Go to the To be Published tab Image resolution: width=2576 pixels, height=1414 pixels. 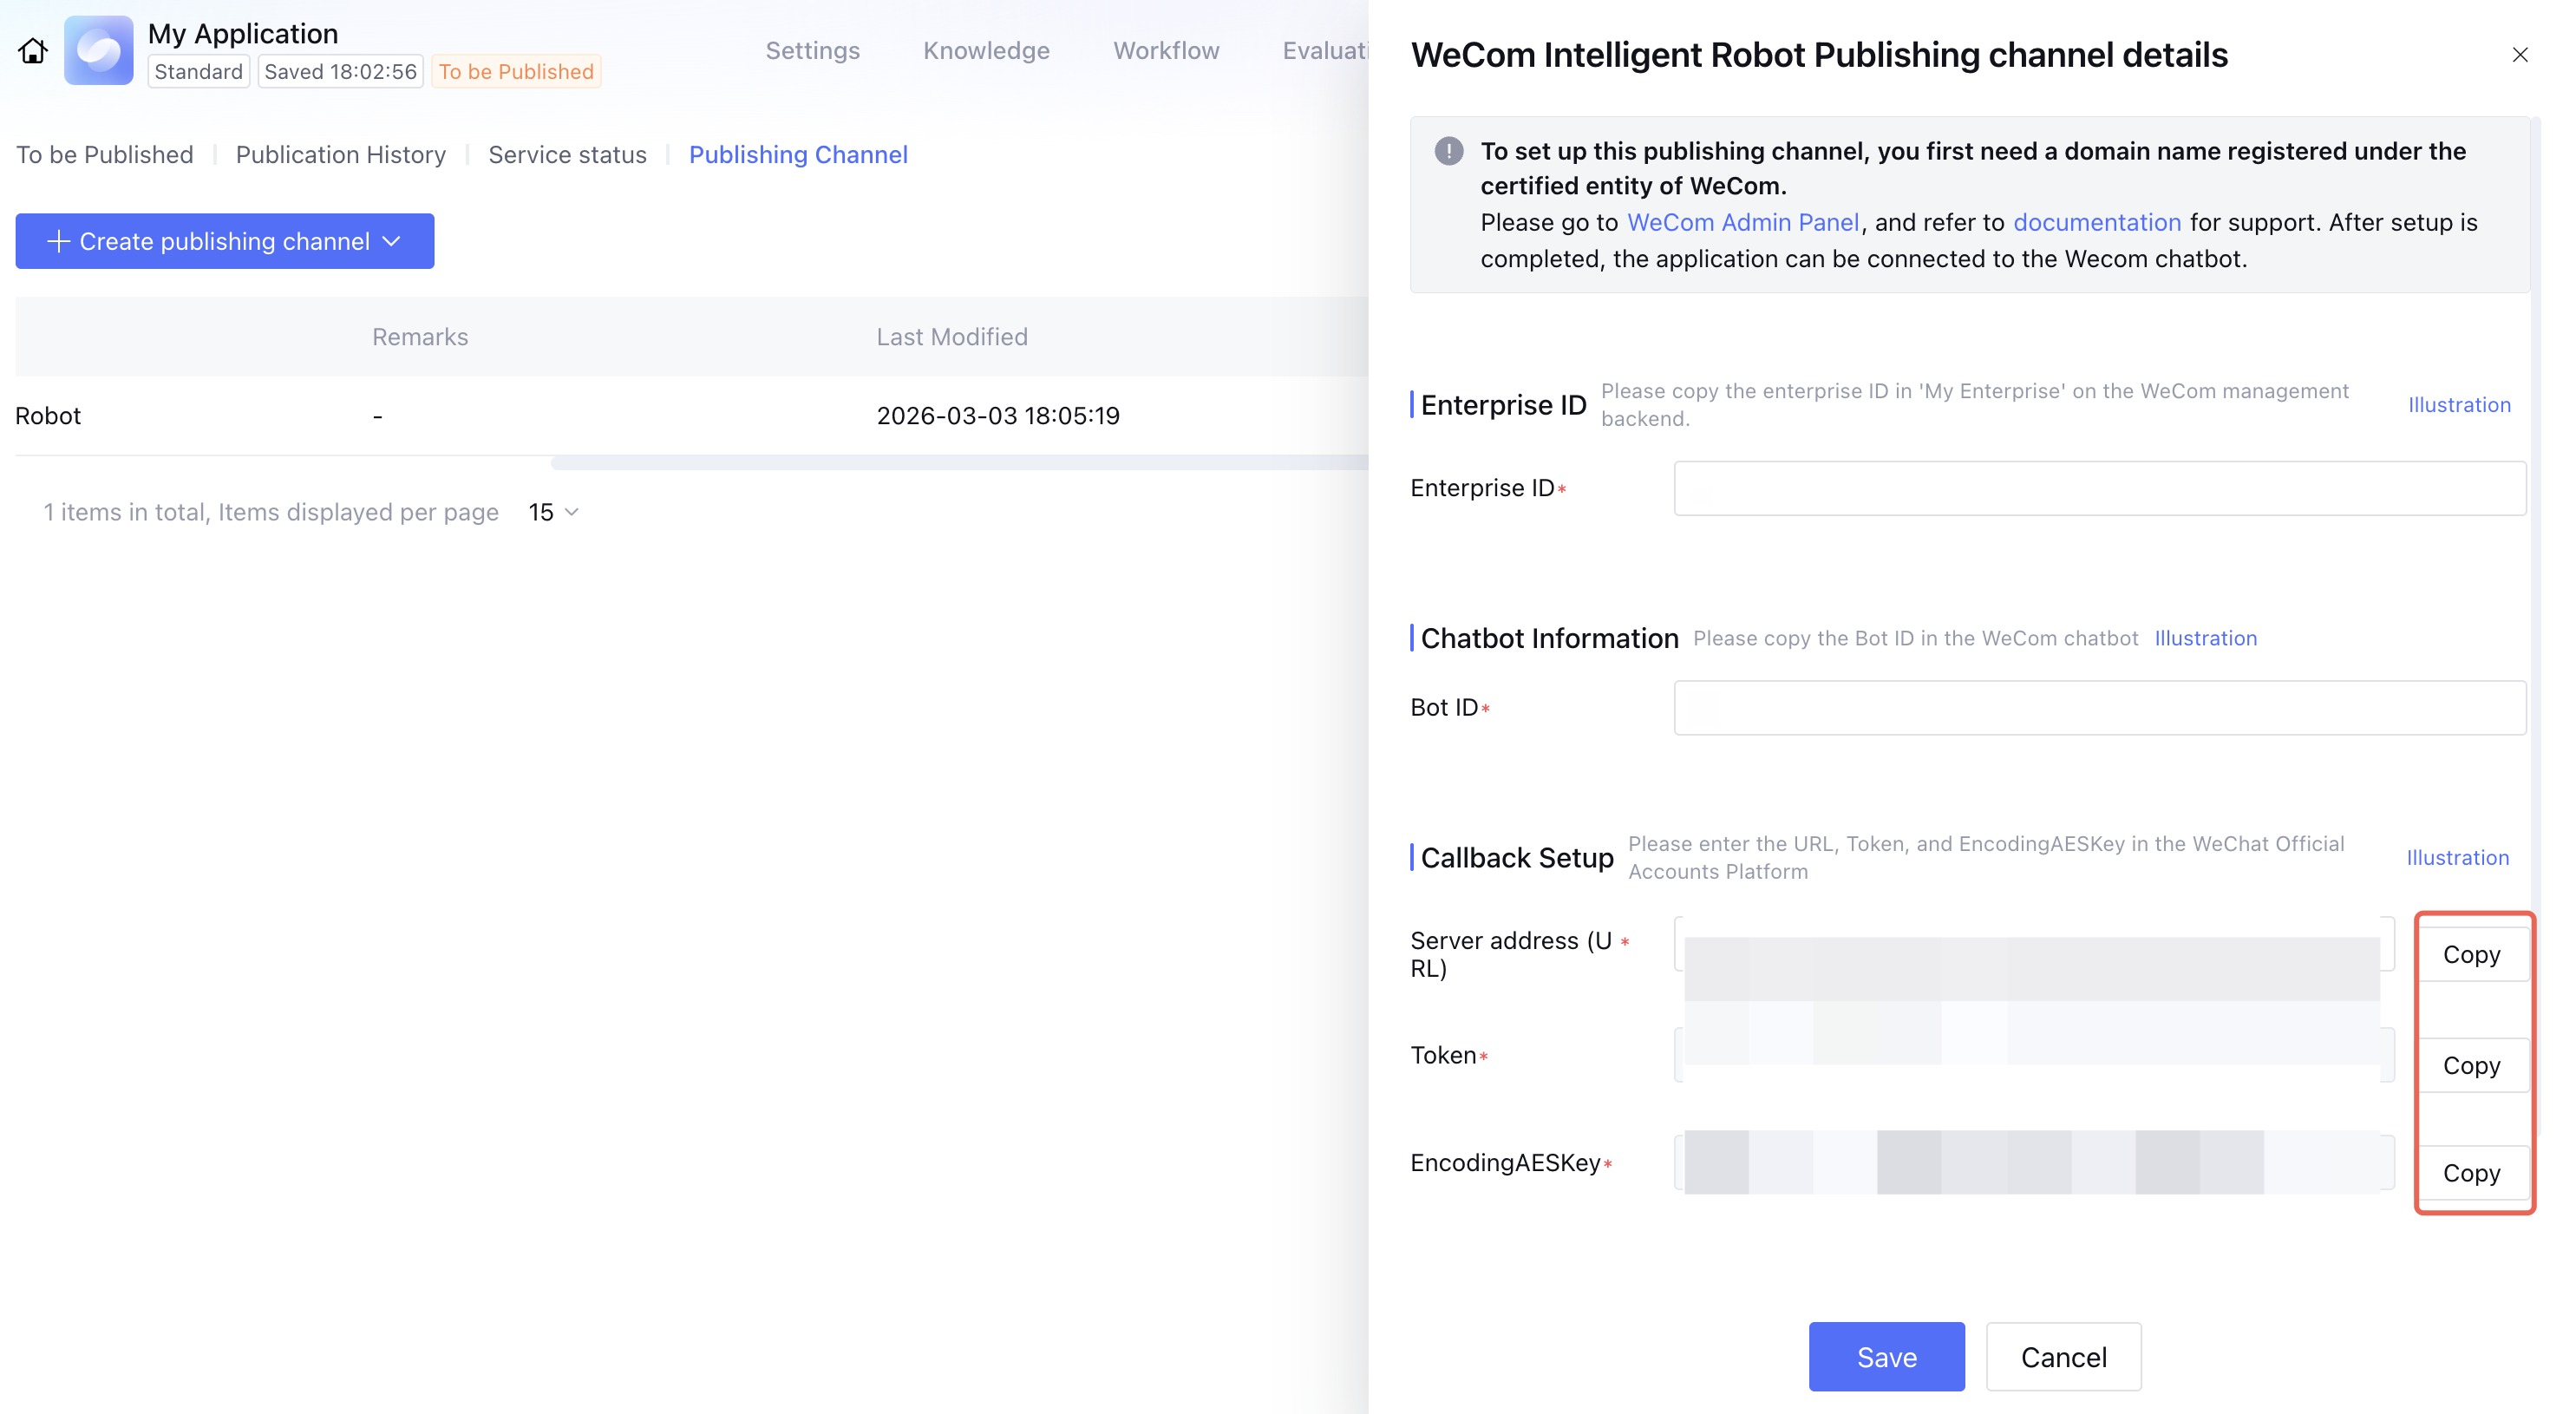click(x=104, y=155)
